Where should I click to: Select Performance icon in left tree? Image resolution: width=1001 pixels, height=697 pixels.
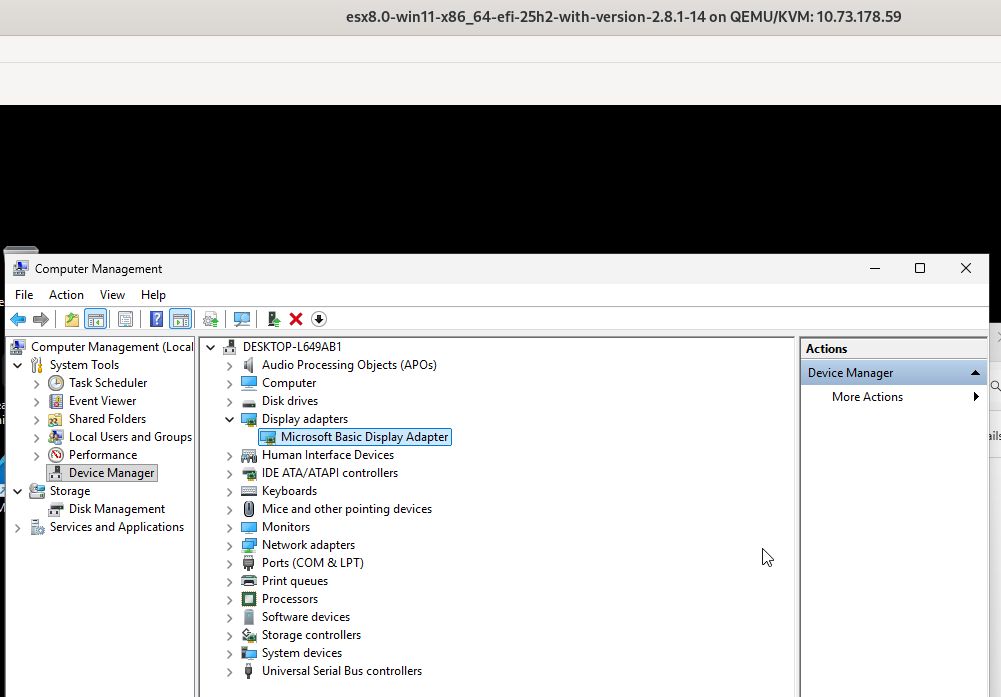click(56, 455)
